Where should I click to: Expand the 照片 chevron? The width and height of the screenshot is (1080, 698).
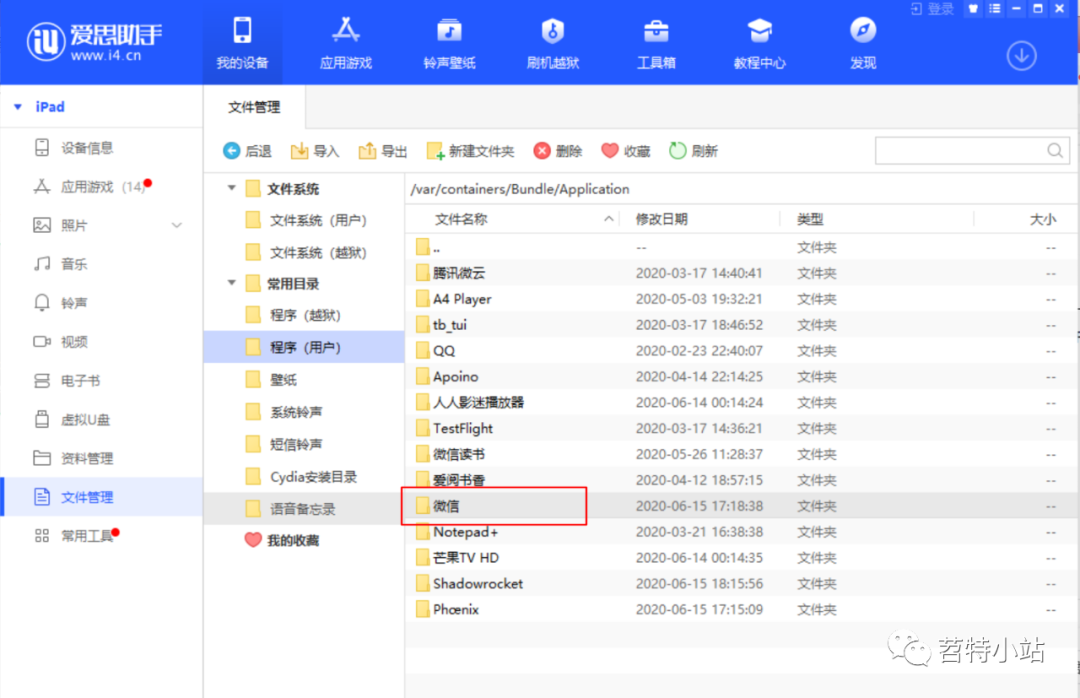pos(177,225)
